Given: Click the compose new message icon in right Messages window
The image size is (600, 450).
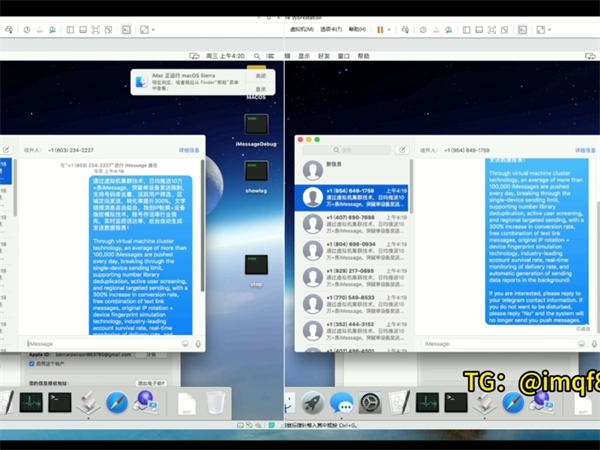Looking at the screenshot, I should (400, 150).
